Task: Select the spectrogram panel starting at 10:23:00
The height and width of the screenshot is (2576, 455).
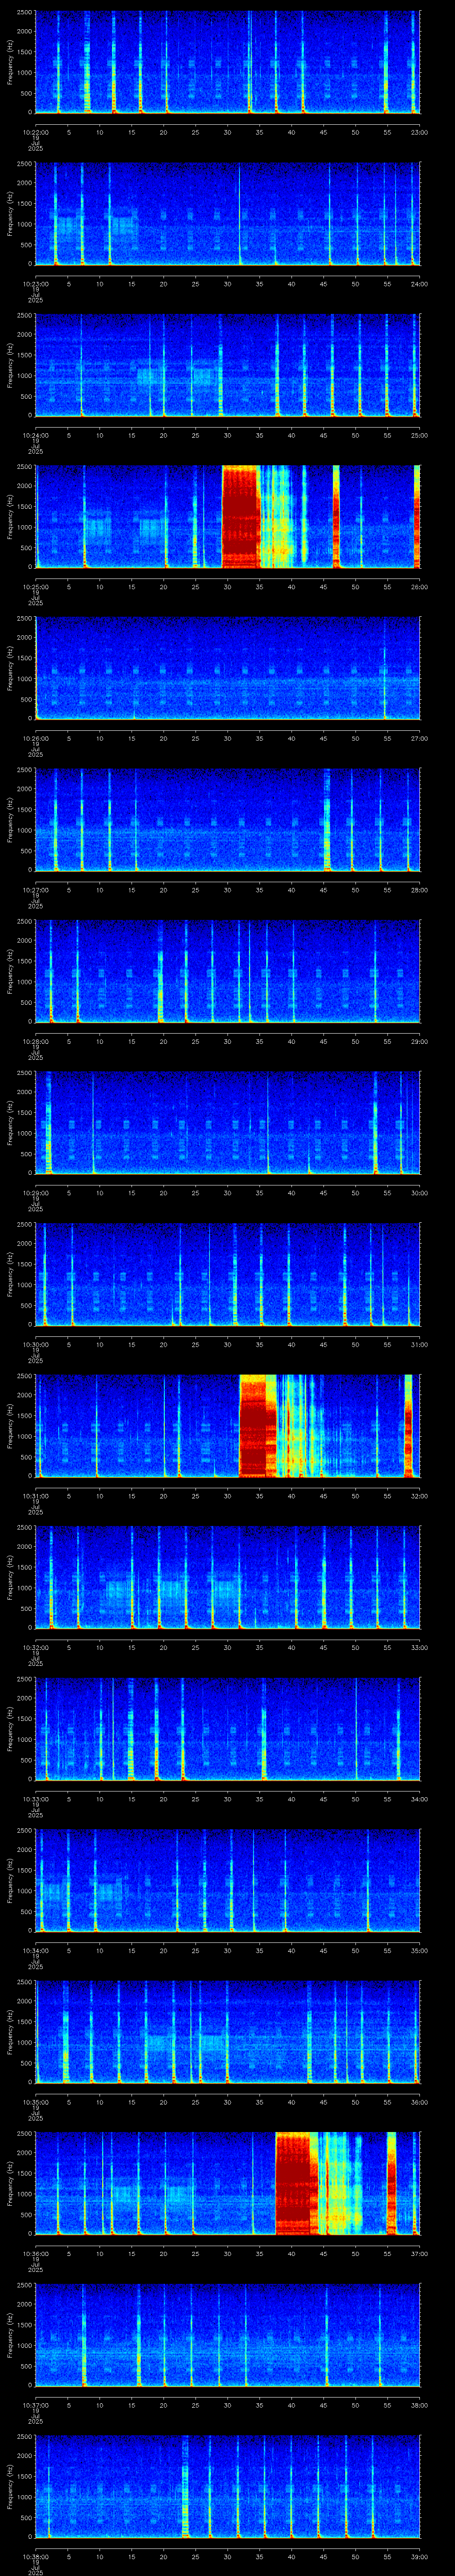Action: point(228,214)
